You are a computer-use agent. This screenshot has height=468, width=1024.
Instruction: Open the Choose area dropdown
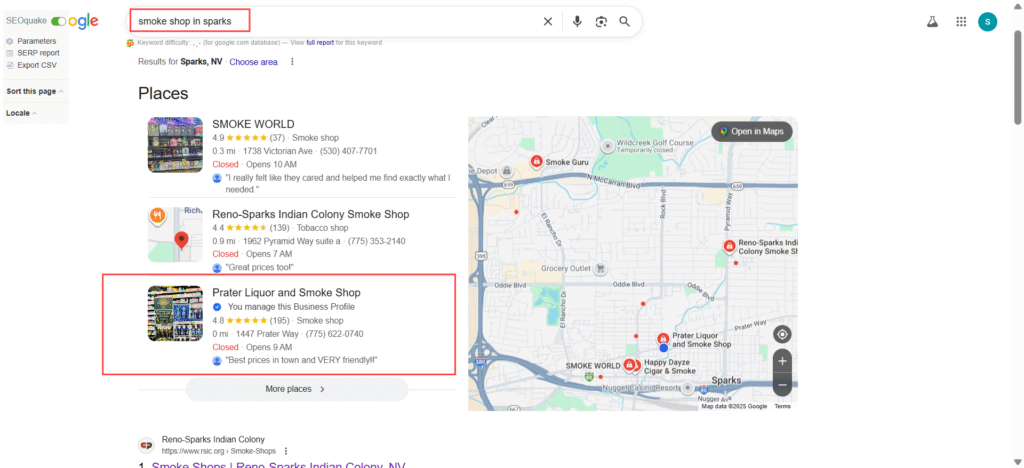(x=253, y=62)
